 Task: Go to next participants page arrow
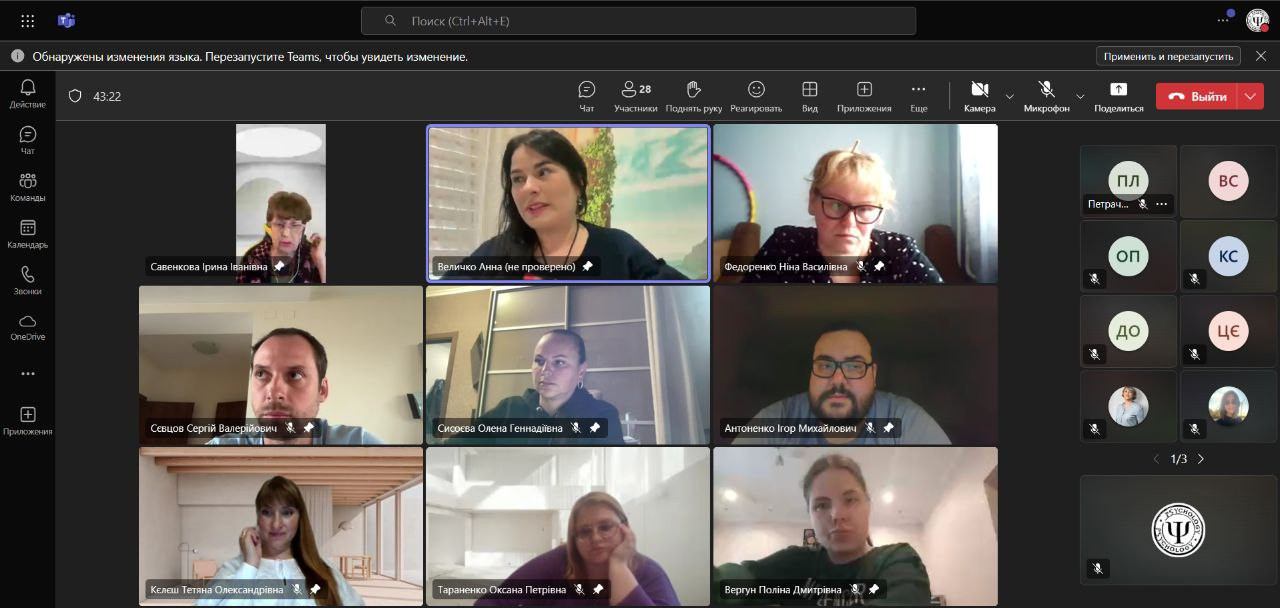tap(1201, 459)
